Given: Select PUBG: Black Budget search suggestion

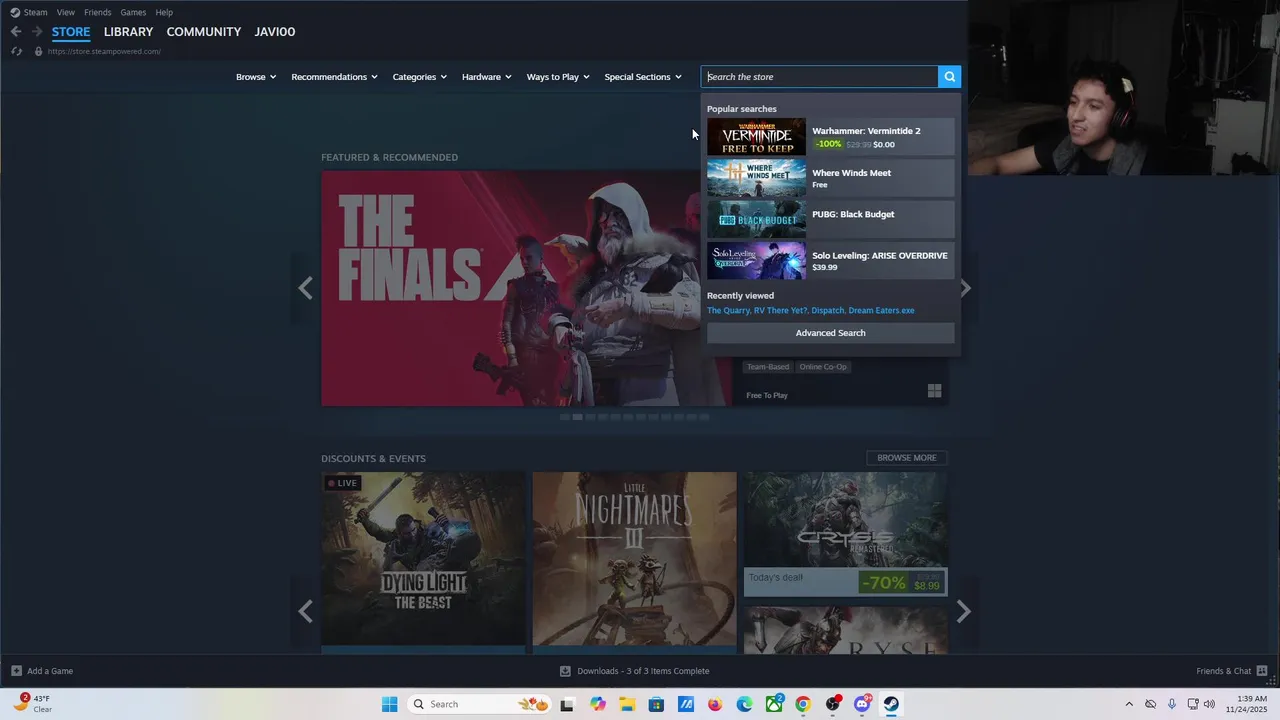Looking at the screenshot, I should pyautogui.click(x=831, y=219).
